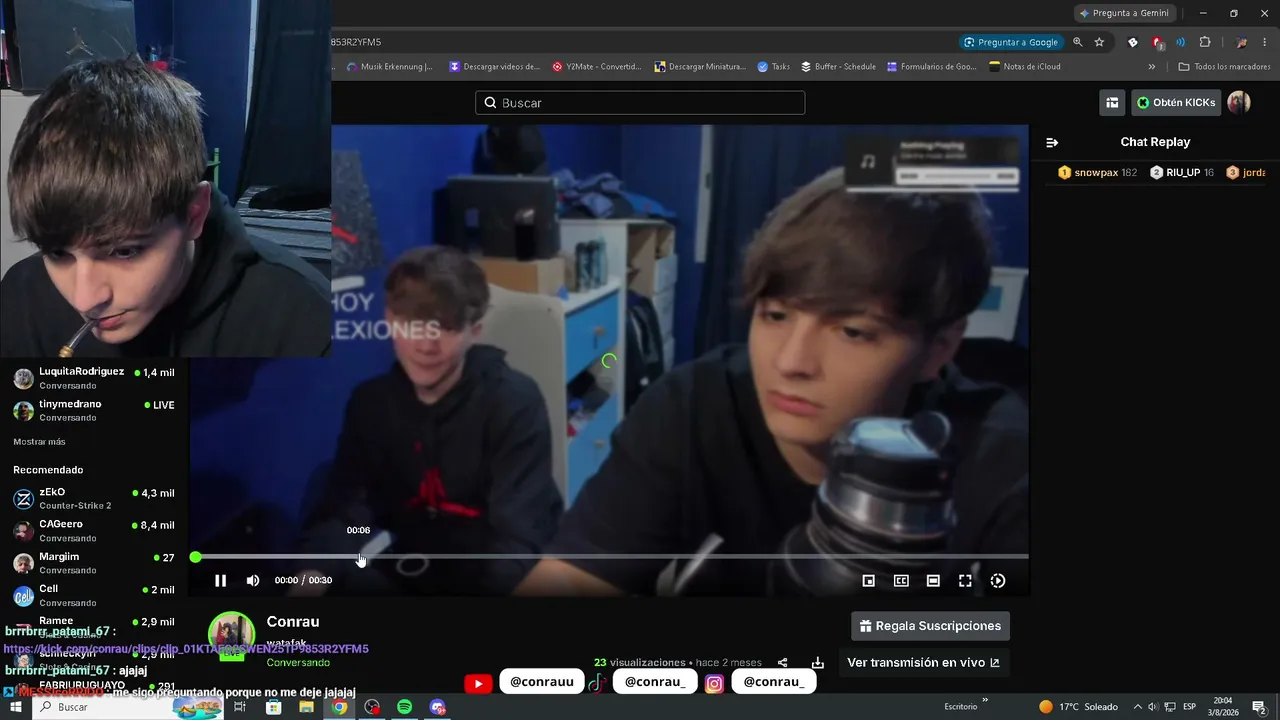The image size is (1280, 720).
Task: Click the YouTube social icon
Action: 478,683
